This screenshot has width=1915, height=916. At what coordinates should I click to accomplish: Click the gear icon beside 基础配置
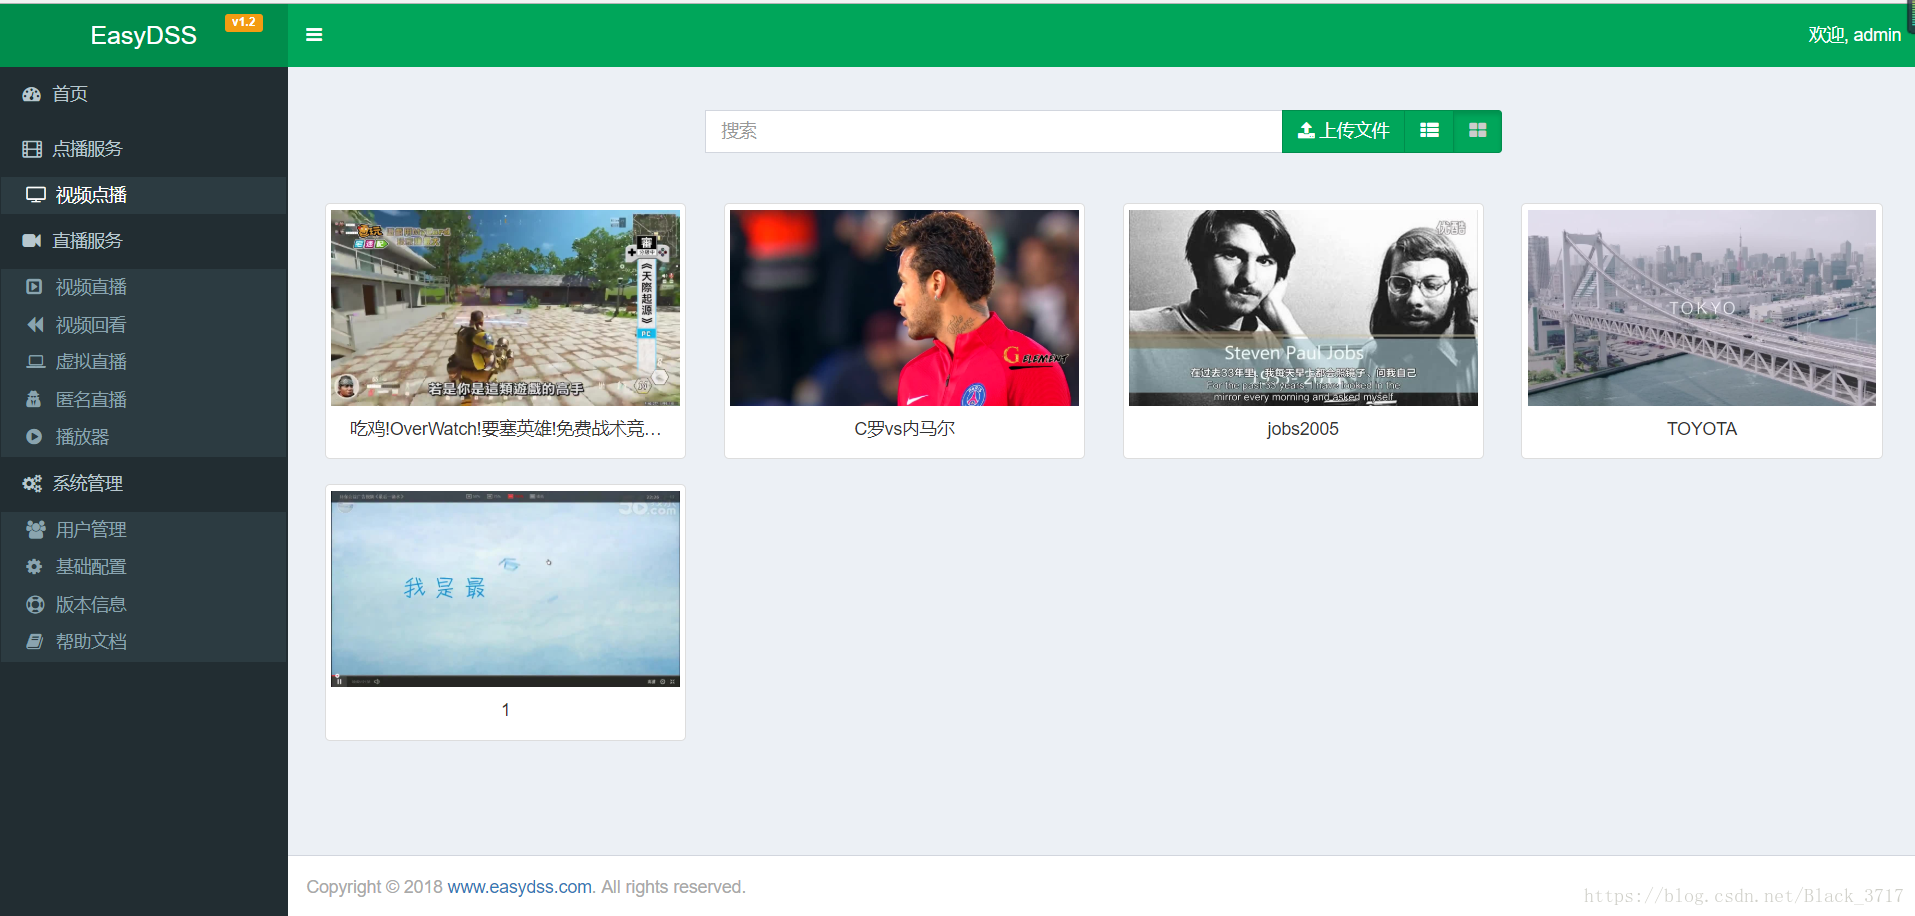click(34, 567)
